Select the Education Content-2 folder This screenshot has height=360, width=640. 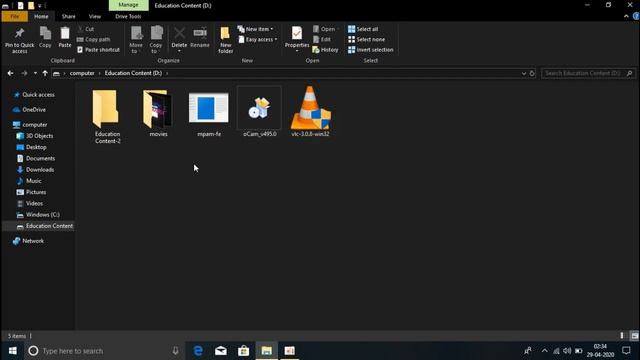coord(107,116)
